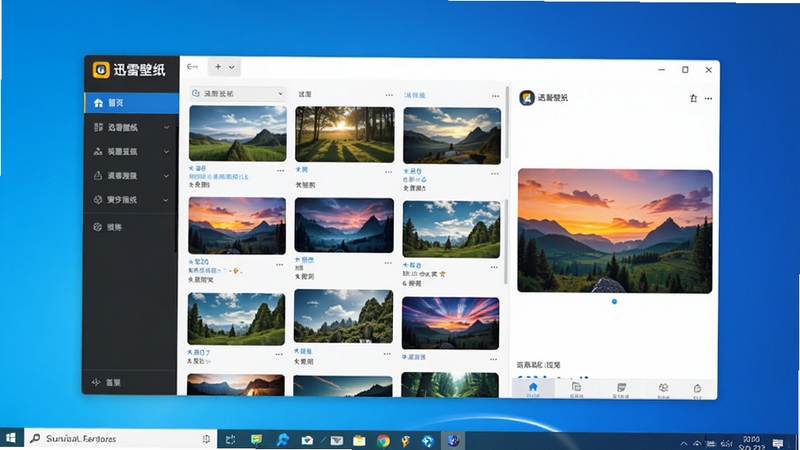The width and height of the screenshot is (800, 450).
Task: Open File Explorer folder icon on taskbar
Action: point(359,440)
